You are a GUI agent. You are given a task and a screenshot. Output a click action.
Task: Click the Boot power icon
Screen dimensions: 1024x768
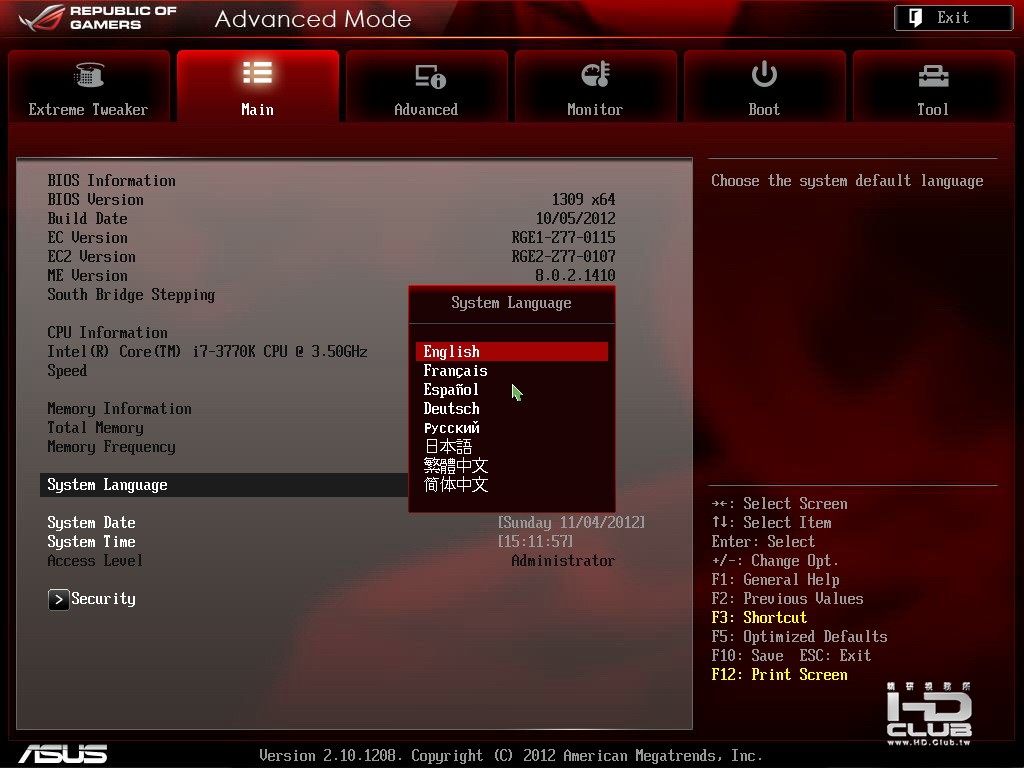pyautogui.click(x=763, y=74)
